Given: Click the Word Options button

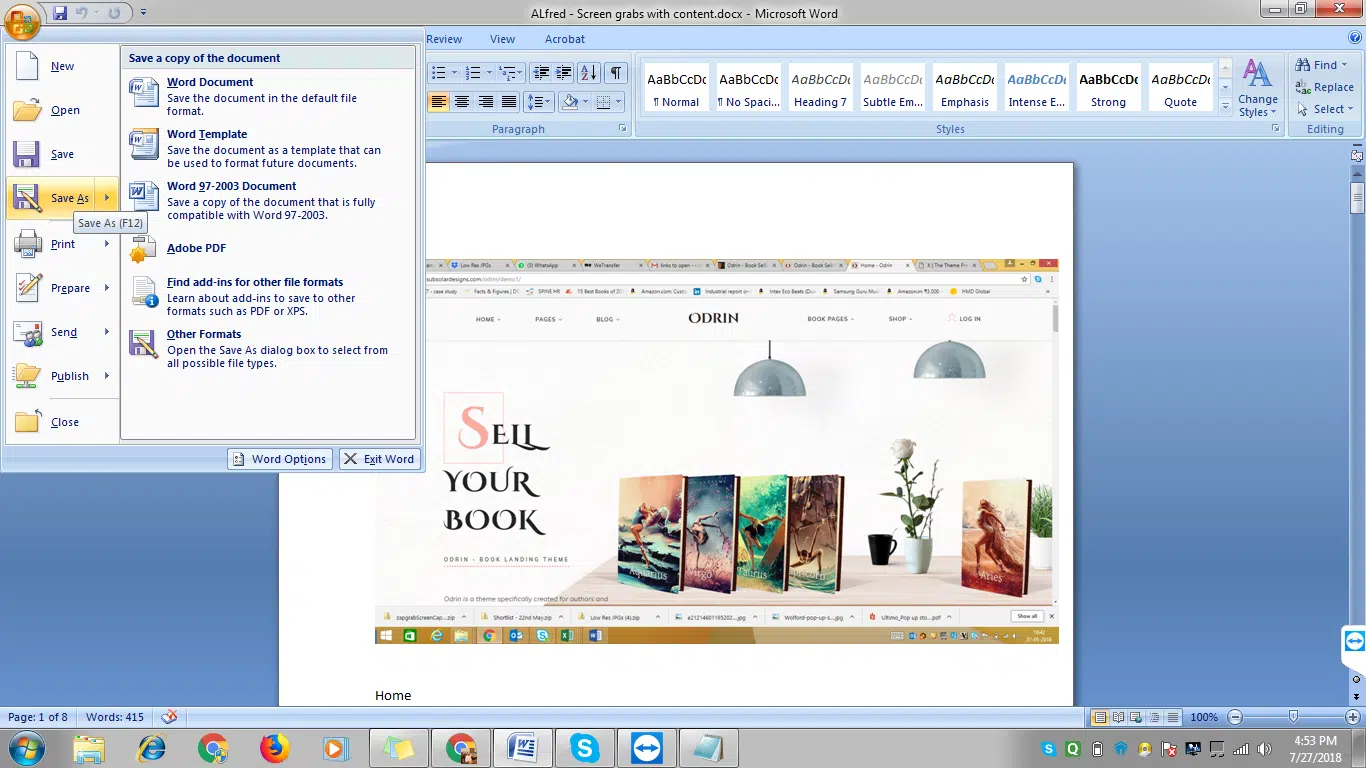Looking at the screenshot, I should (x=279, y=459).
